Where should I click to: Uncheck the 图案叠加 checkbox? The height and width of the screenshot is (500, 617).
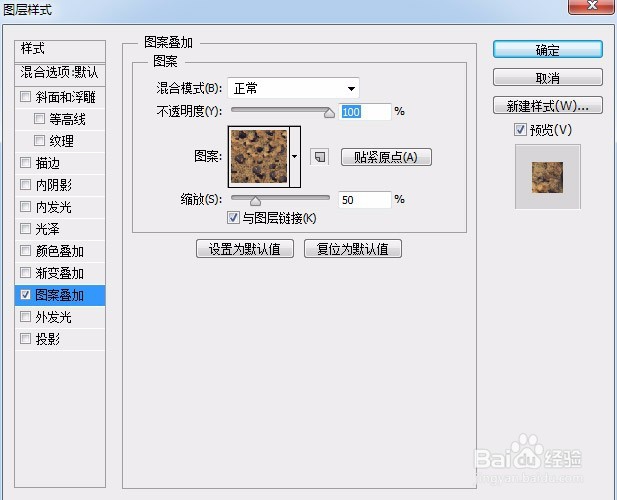click(x=26, y=295)
